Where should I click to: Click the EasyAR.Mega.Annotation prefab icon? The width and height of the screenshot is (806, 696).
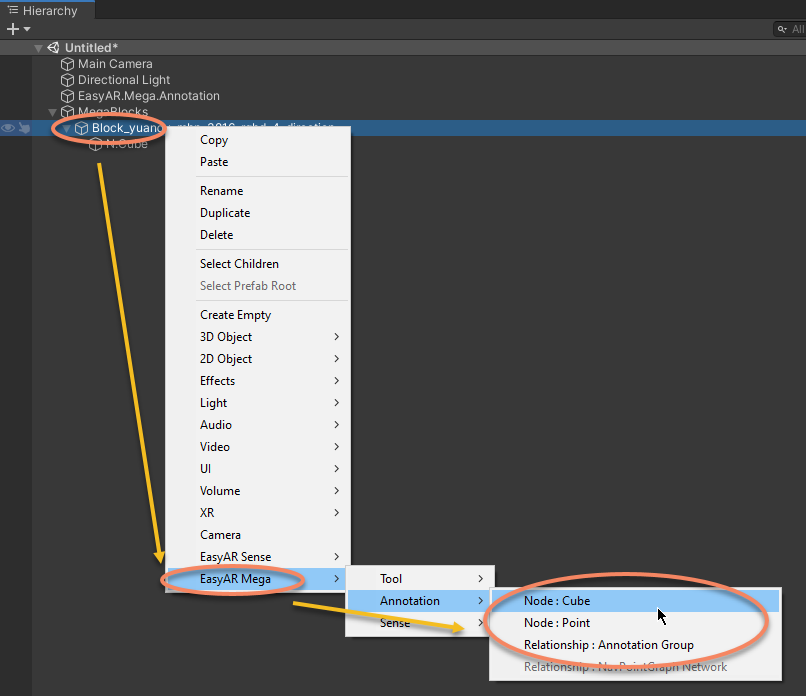[x=67, y=96]
